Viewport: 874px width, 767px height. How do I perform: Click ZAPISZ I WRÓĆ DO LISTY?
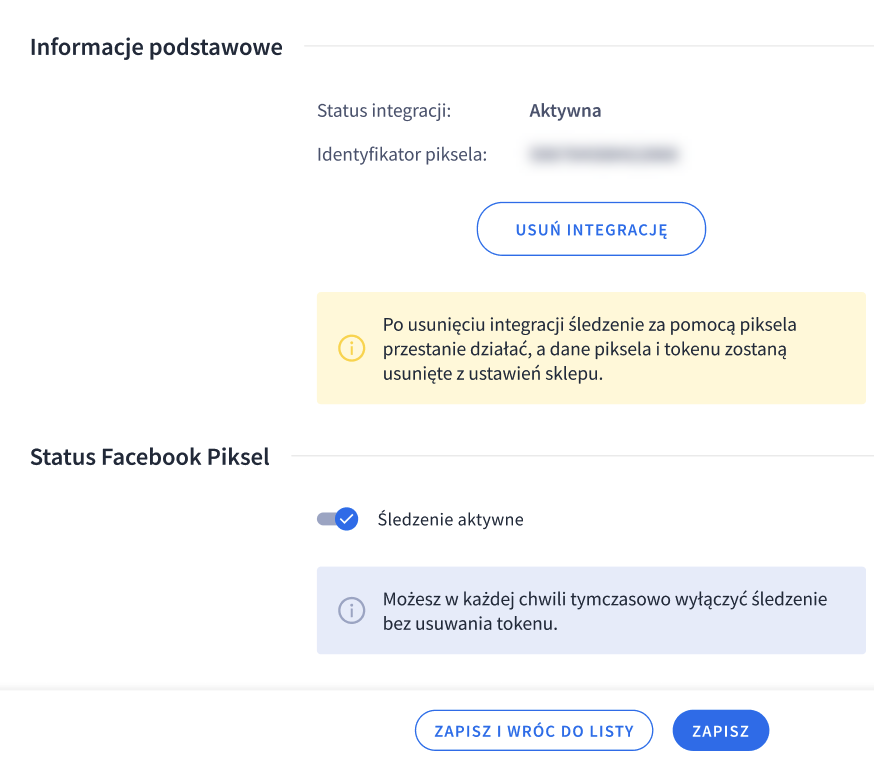point(534,731)
